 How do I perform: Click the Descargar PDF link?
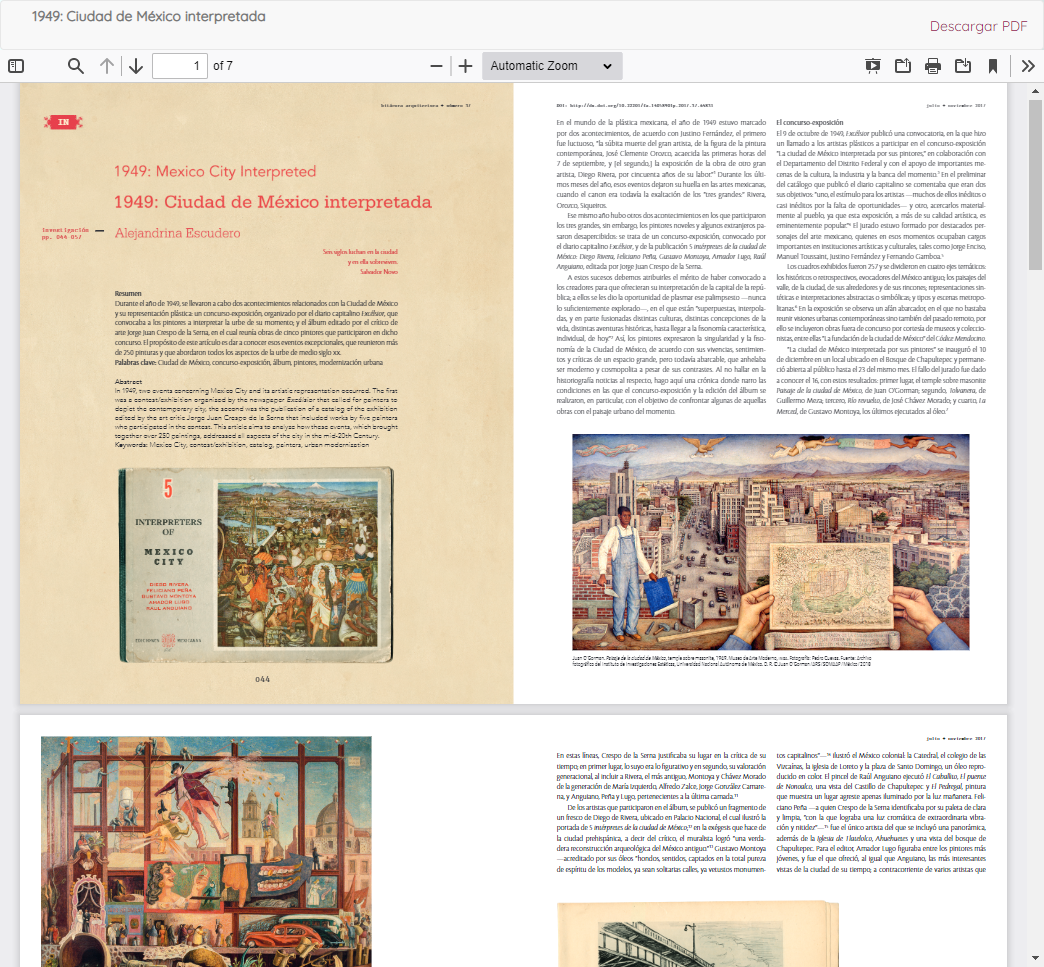click(978, 26)
